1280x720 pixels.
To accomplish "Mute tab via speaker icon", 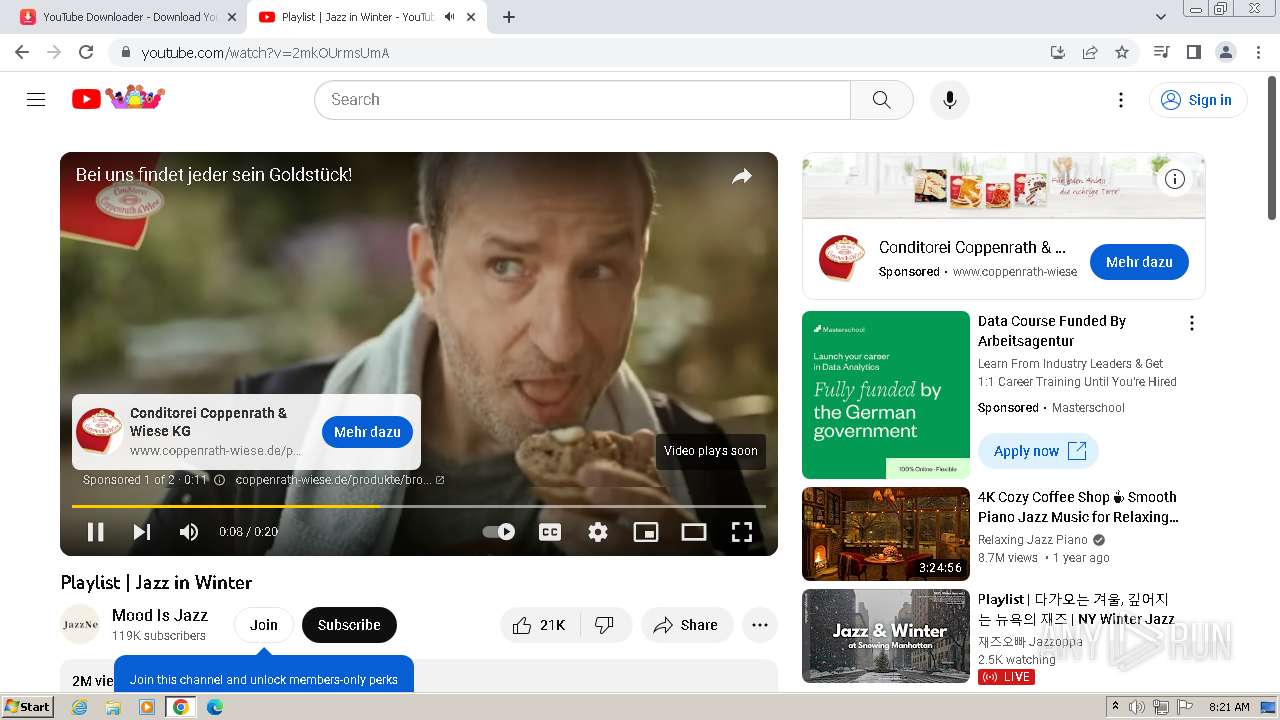I will [x=449, y=17].
